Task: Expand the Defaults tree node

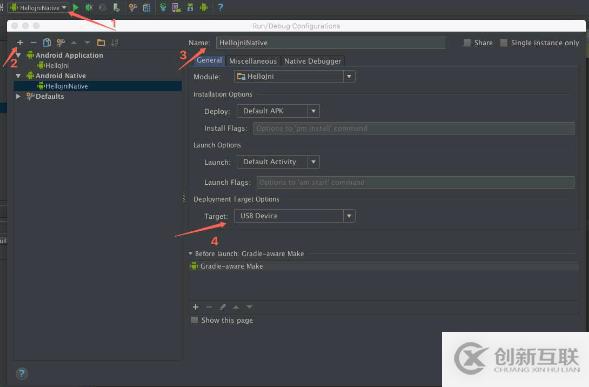Action: [x=18, y=97]
